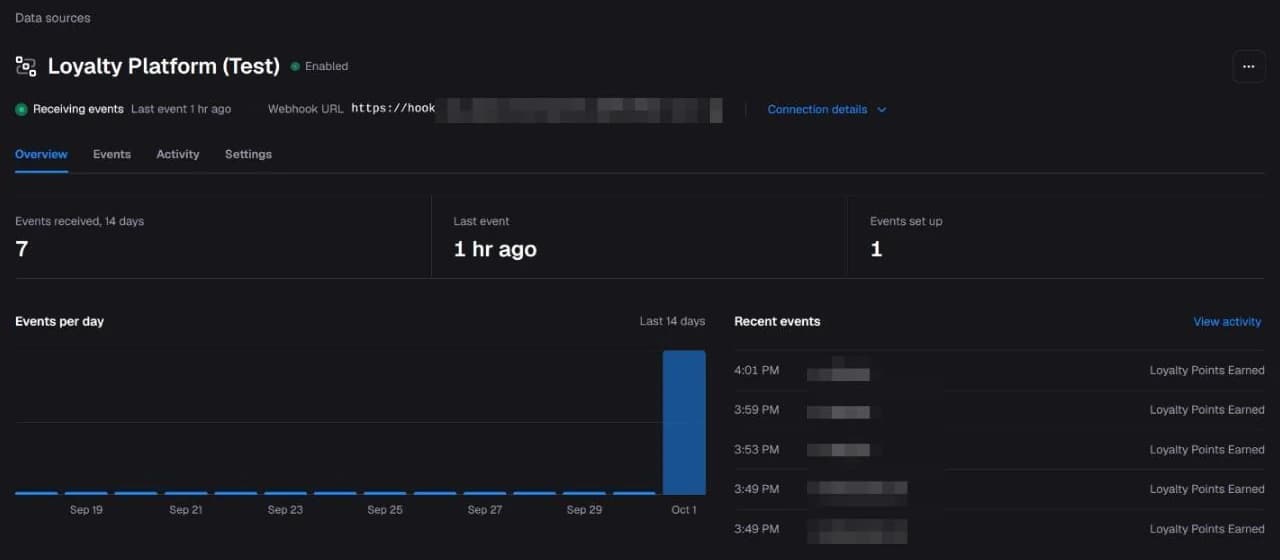The image size is (1280, 560).
Task: Open the Settings tab
Action: click(x=248, y=154)
